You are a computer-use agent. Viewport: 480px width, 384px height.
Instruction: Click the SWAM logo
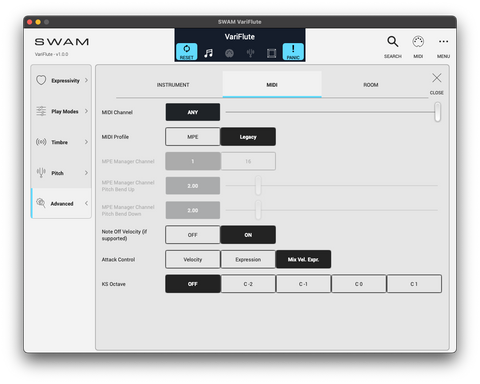coord(62,42)
